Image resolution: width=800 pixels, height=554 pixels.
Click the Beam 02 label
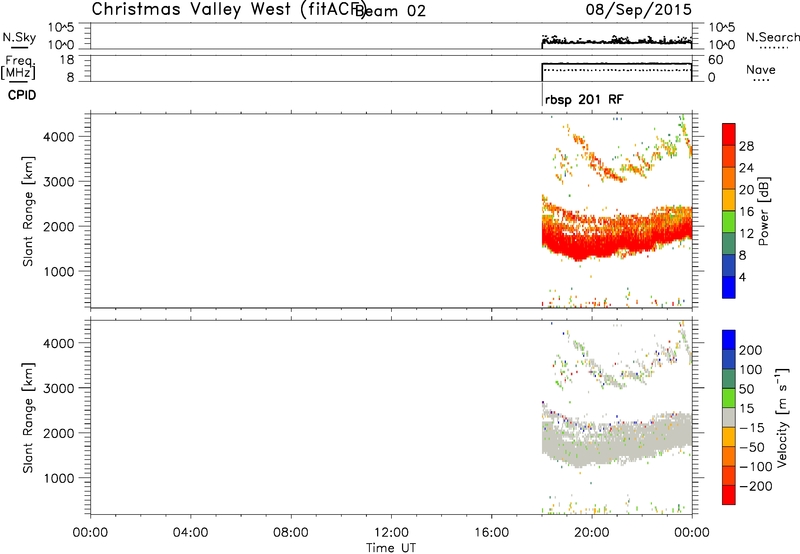click(390, 11)
